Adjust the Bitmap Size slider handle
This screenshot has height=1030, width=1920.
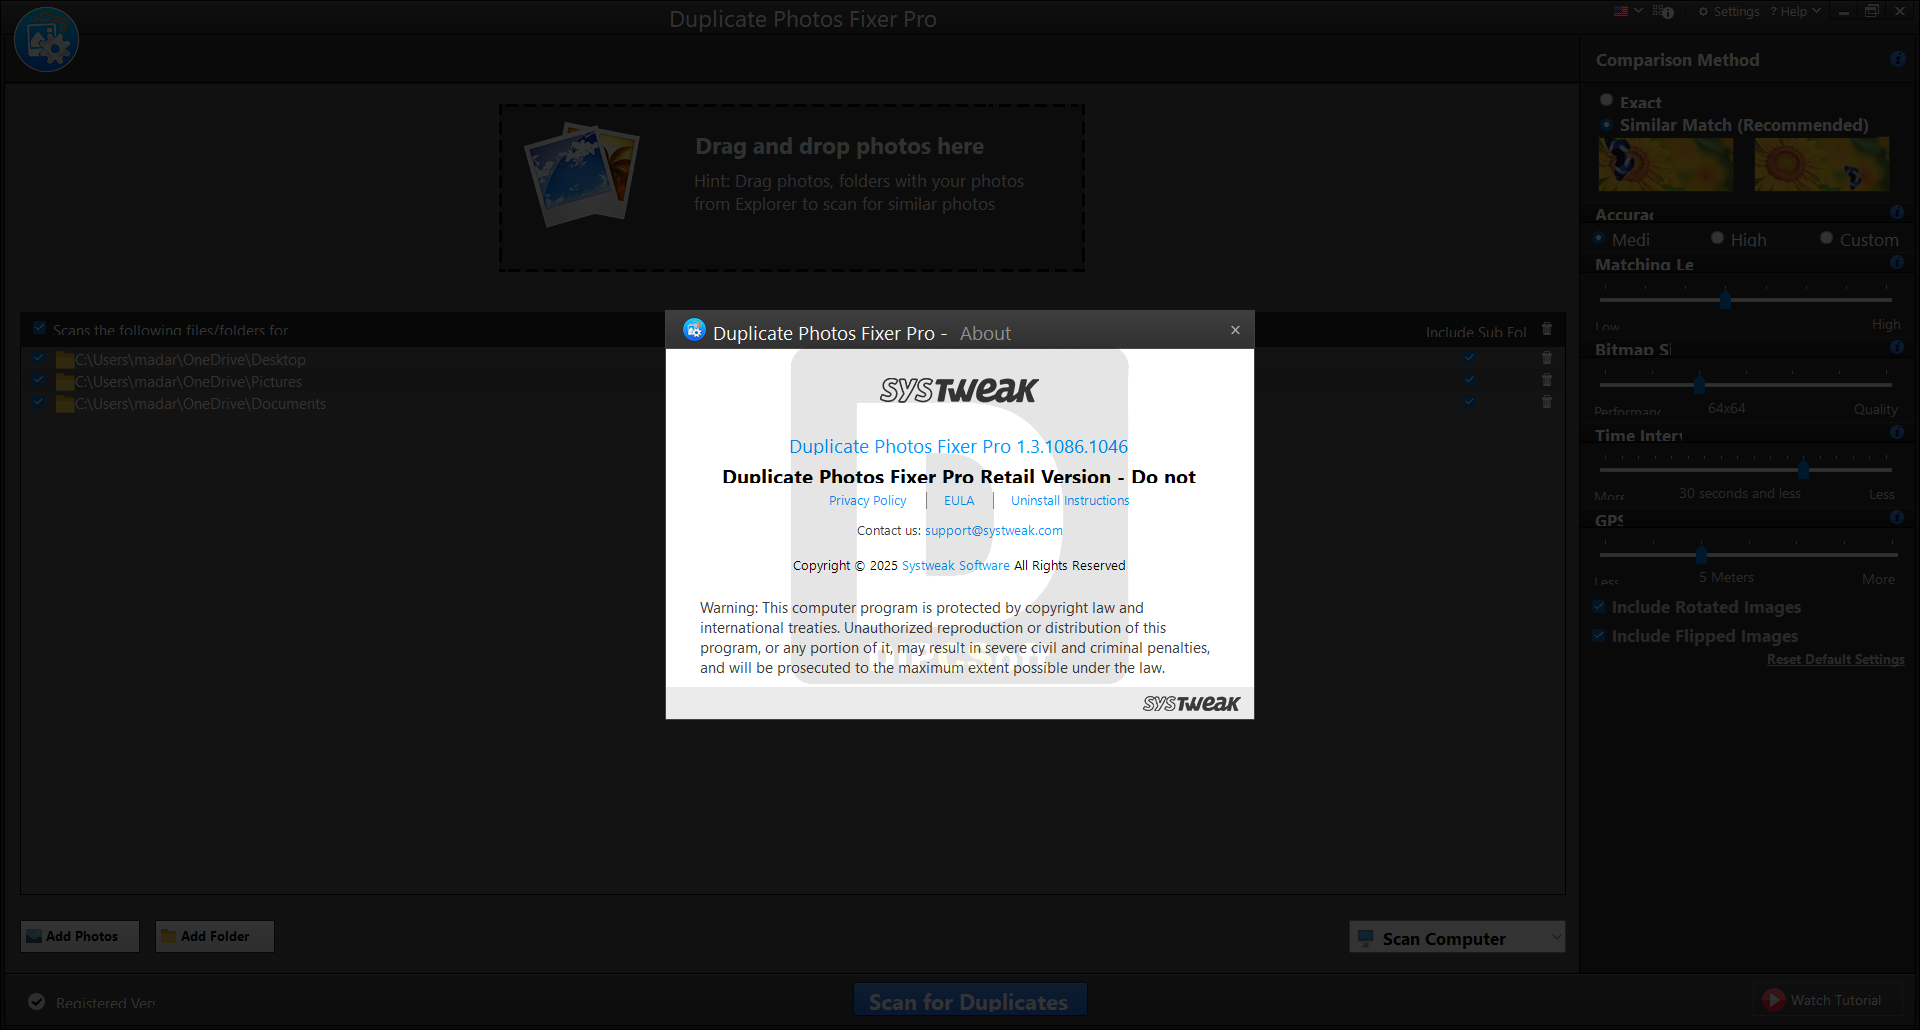(x=1699, y=384)
